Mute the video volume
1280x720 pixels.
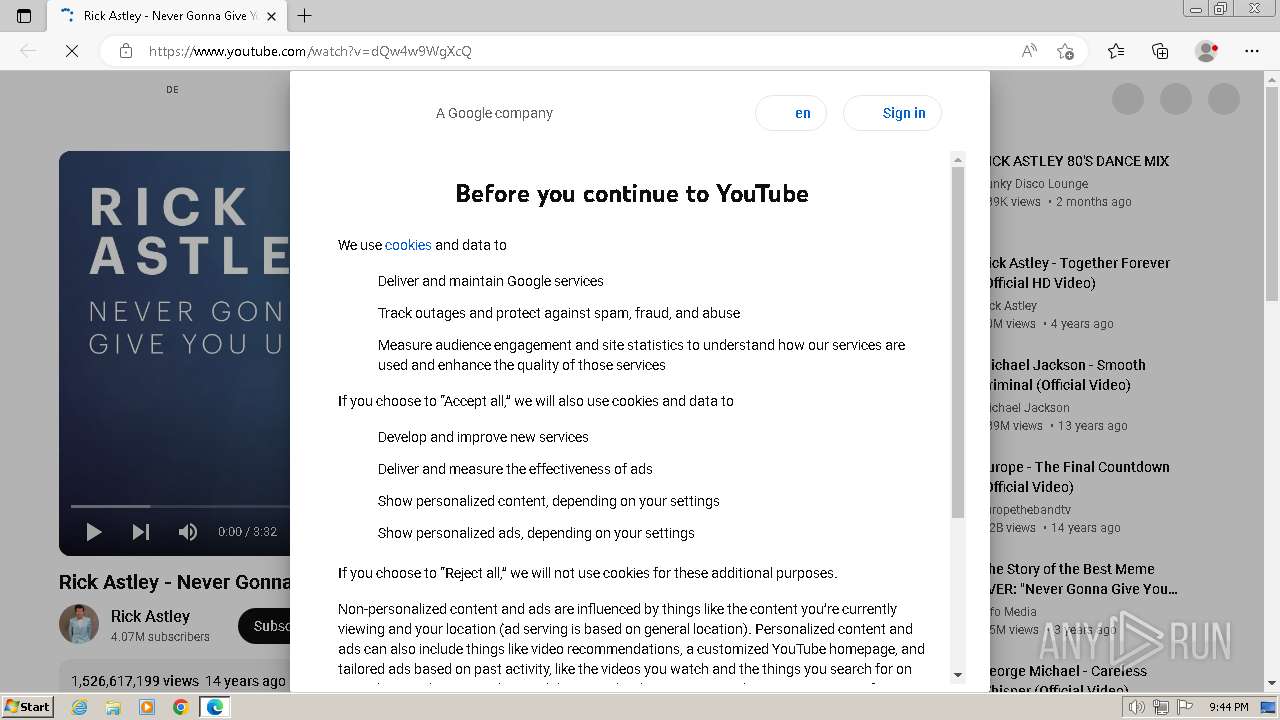click(x=188, y=532)
